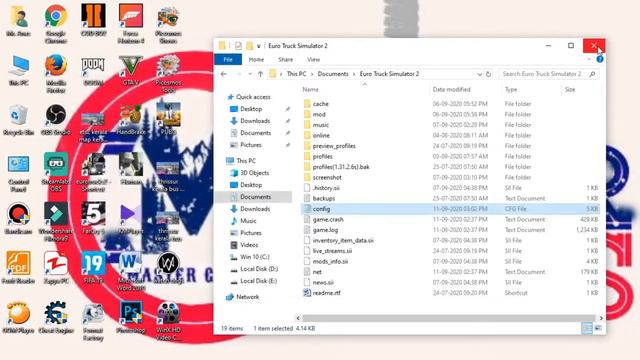
Task: Open the HandBrake desktop shortcut
Action: 131,120
